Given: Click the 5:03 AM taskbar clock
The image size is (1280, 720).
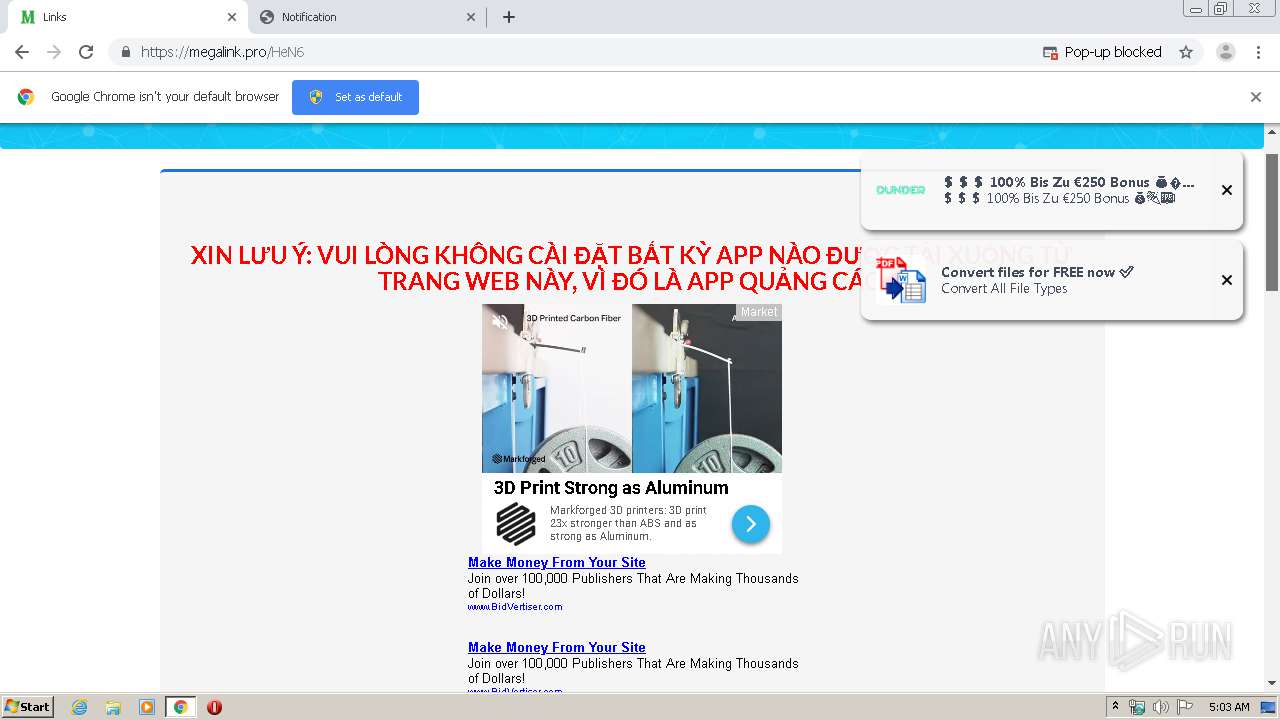Looking at the screenshot, I should click(x=1229, y=707).
